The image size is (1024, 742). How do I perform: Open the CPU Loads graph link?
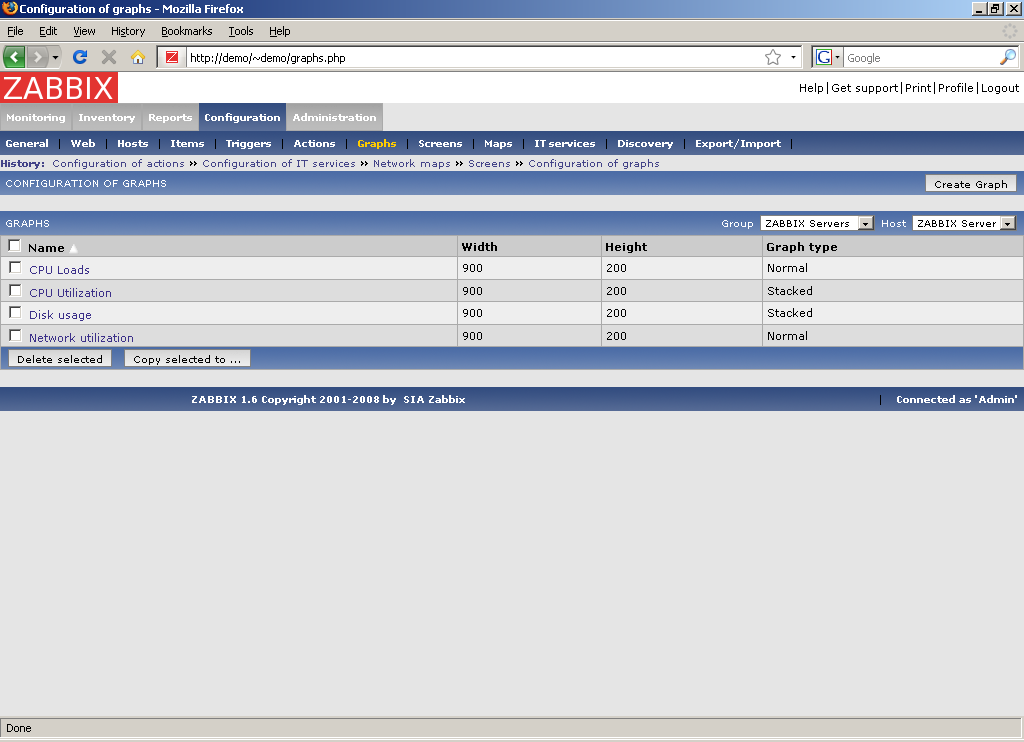click(59, 270)
